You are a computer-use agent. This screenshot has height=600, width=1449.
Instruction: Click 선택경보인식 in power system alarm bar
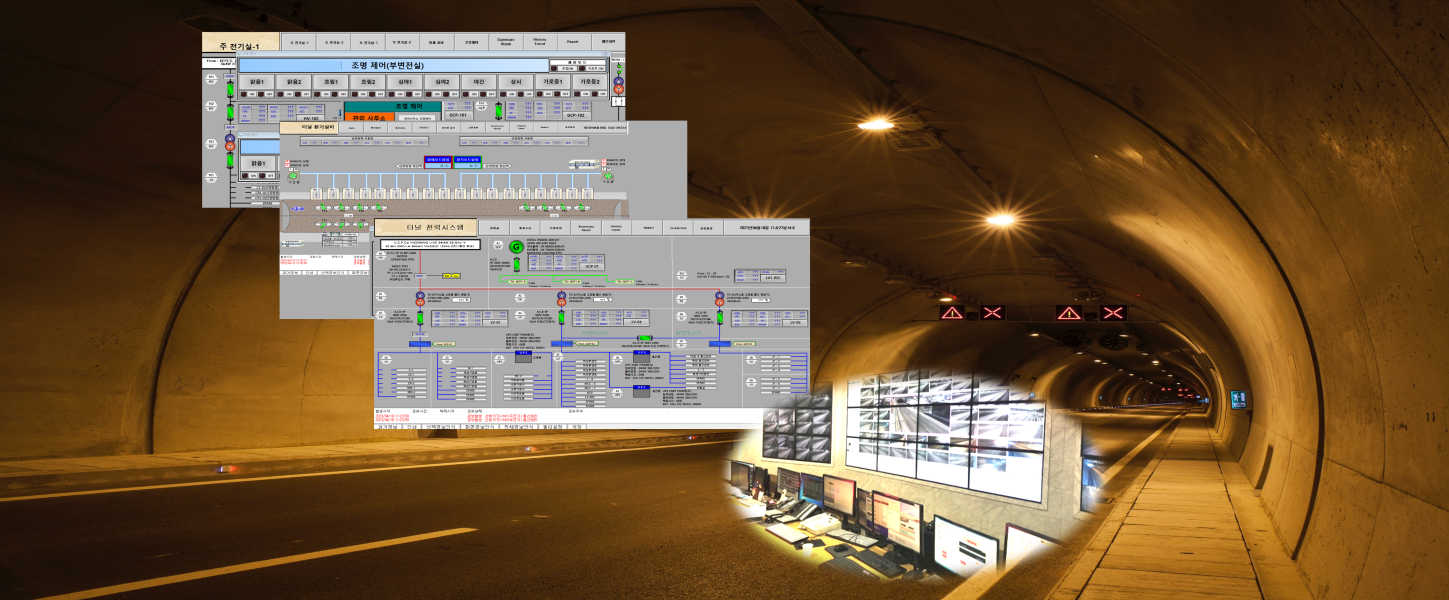pyautogui.click(x=441, y=426)
